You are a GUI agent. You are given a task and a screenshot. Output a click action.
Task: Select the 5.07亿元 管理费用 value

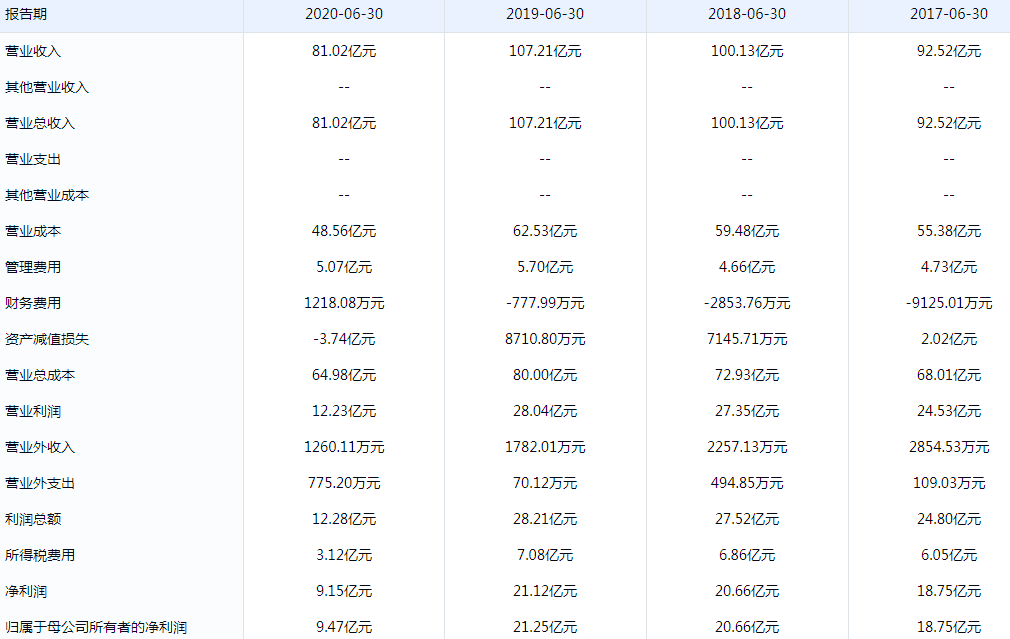[x=344, y=267]
